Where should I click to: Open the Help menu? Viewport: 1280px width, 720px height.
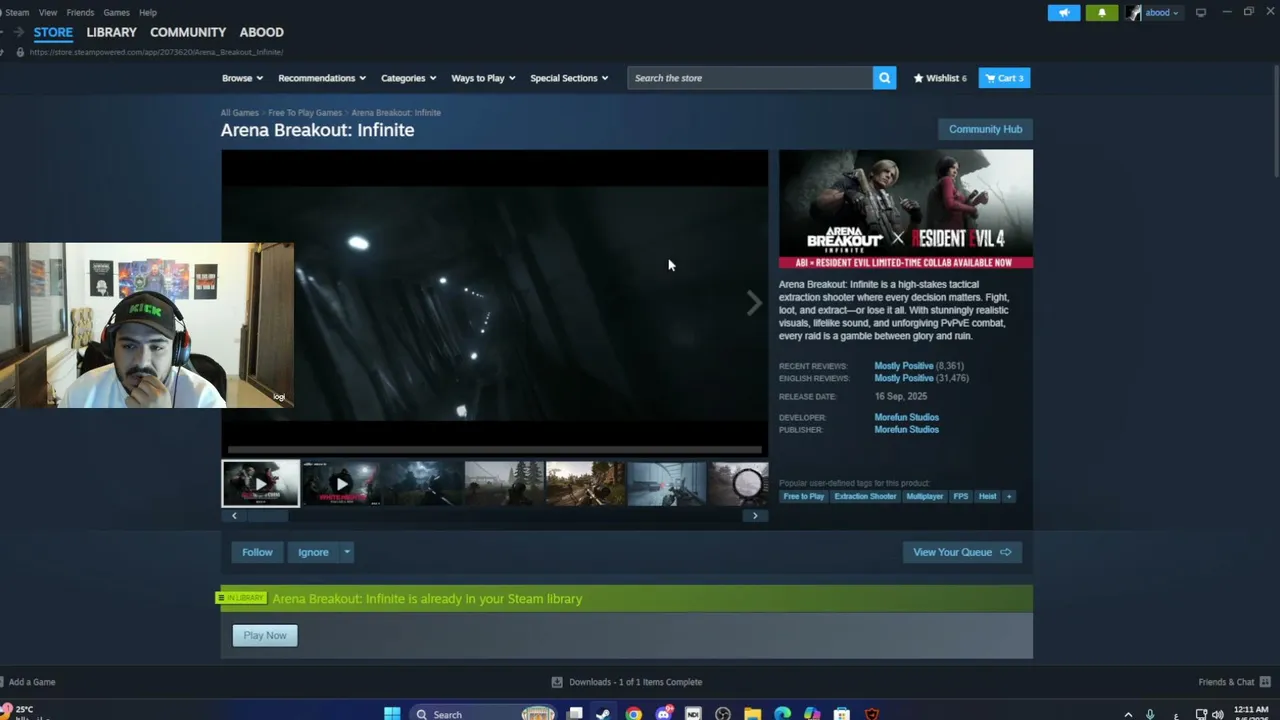pyautogui.click(x=148, y=13)
